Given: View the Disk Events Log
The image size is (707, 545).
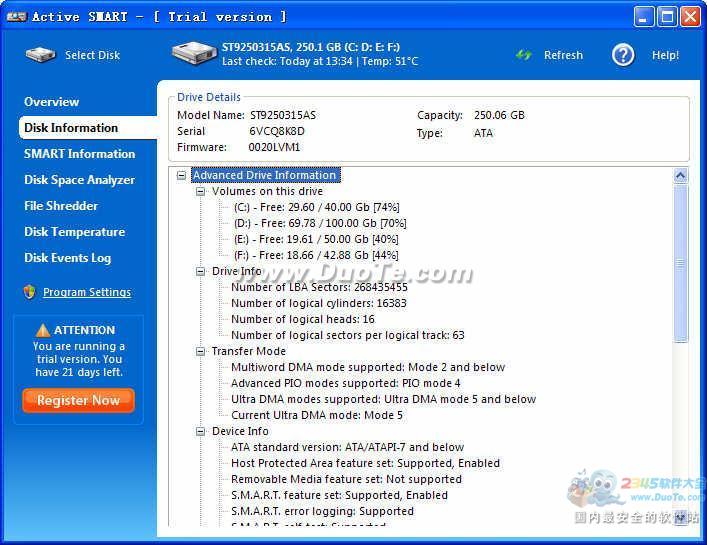Looking at the screenshot, I should tap(68, 258).
